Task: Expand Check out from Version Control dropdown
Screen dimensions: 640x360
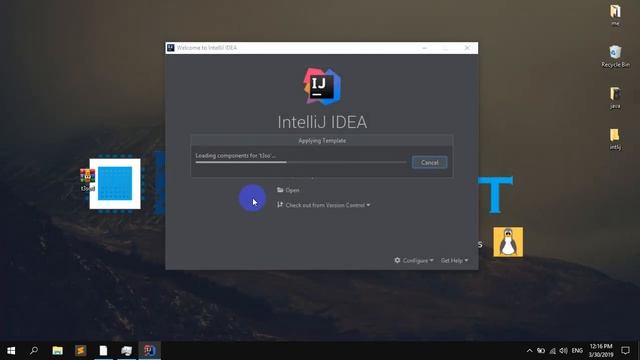Action: 324,205
